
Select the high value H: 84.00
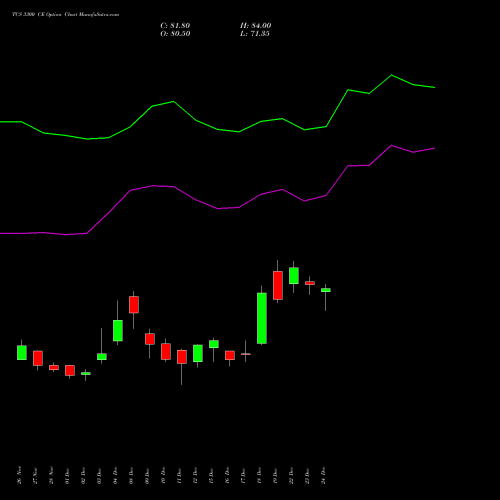coord(256,26)
